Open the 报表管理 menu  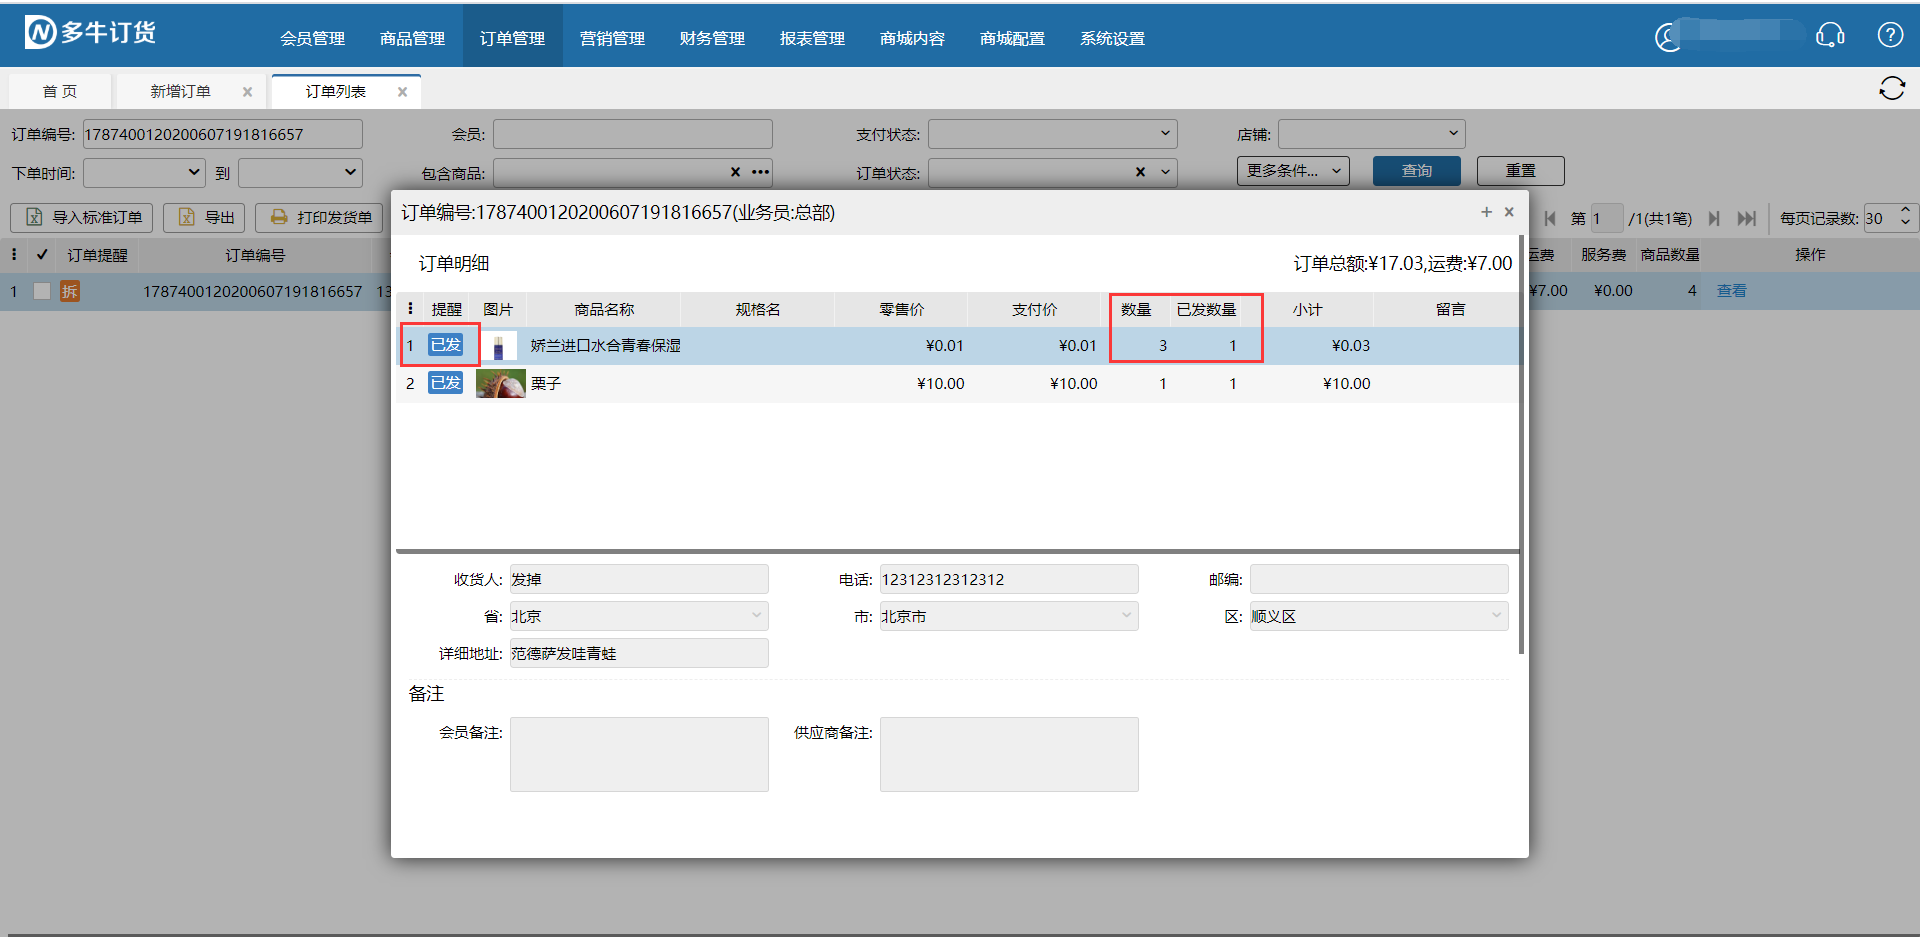812,38
